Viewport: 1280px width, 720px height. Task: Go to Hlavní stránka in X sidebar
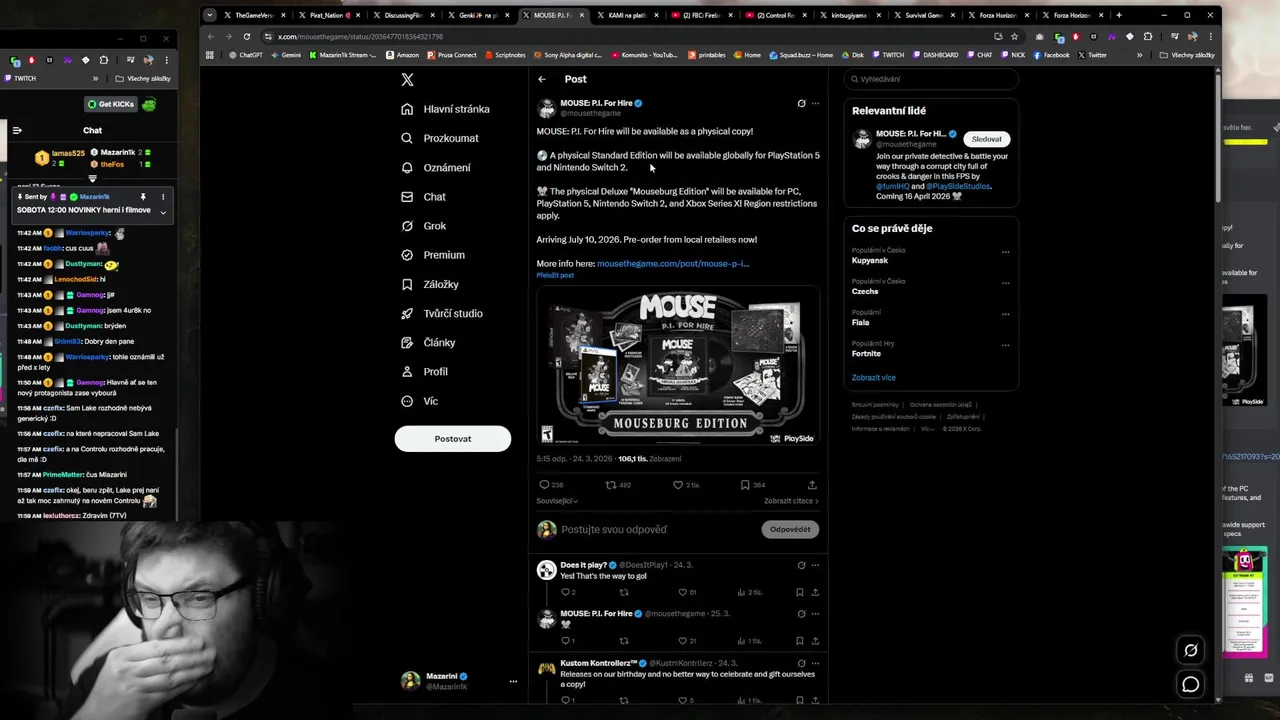(x=445, y=109)
